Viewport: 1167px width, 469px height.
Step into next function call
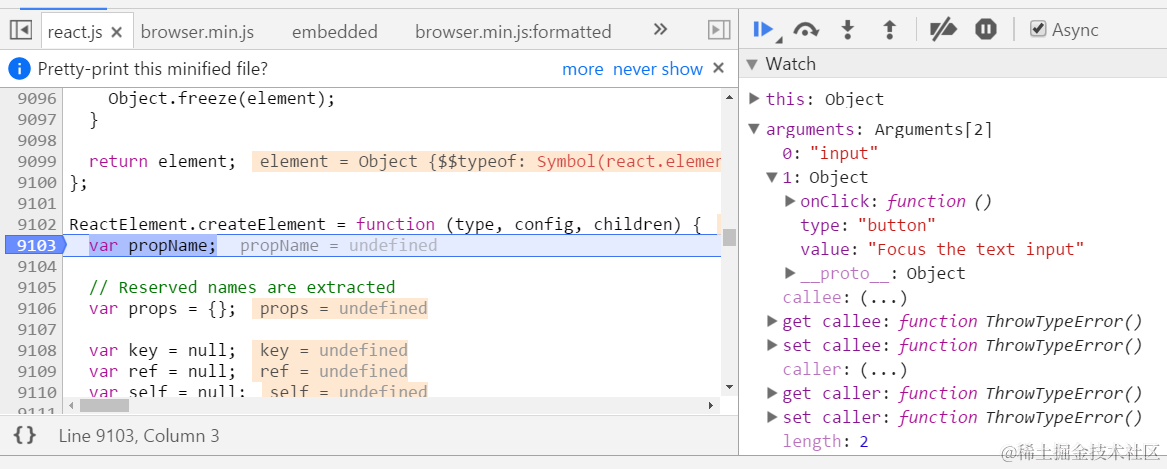pos(847,30)
